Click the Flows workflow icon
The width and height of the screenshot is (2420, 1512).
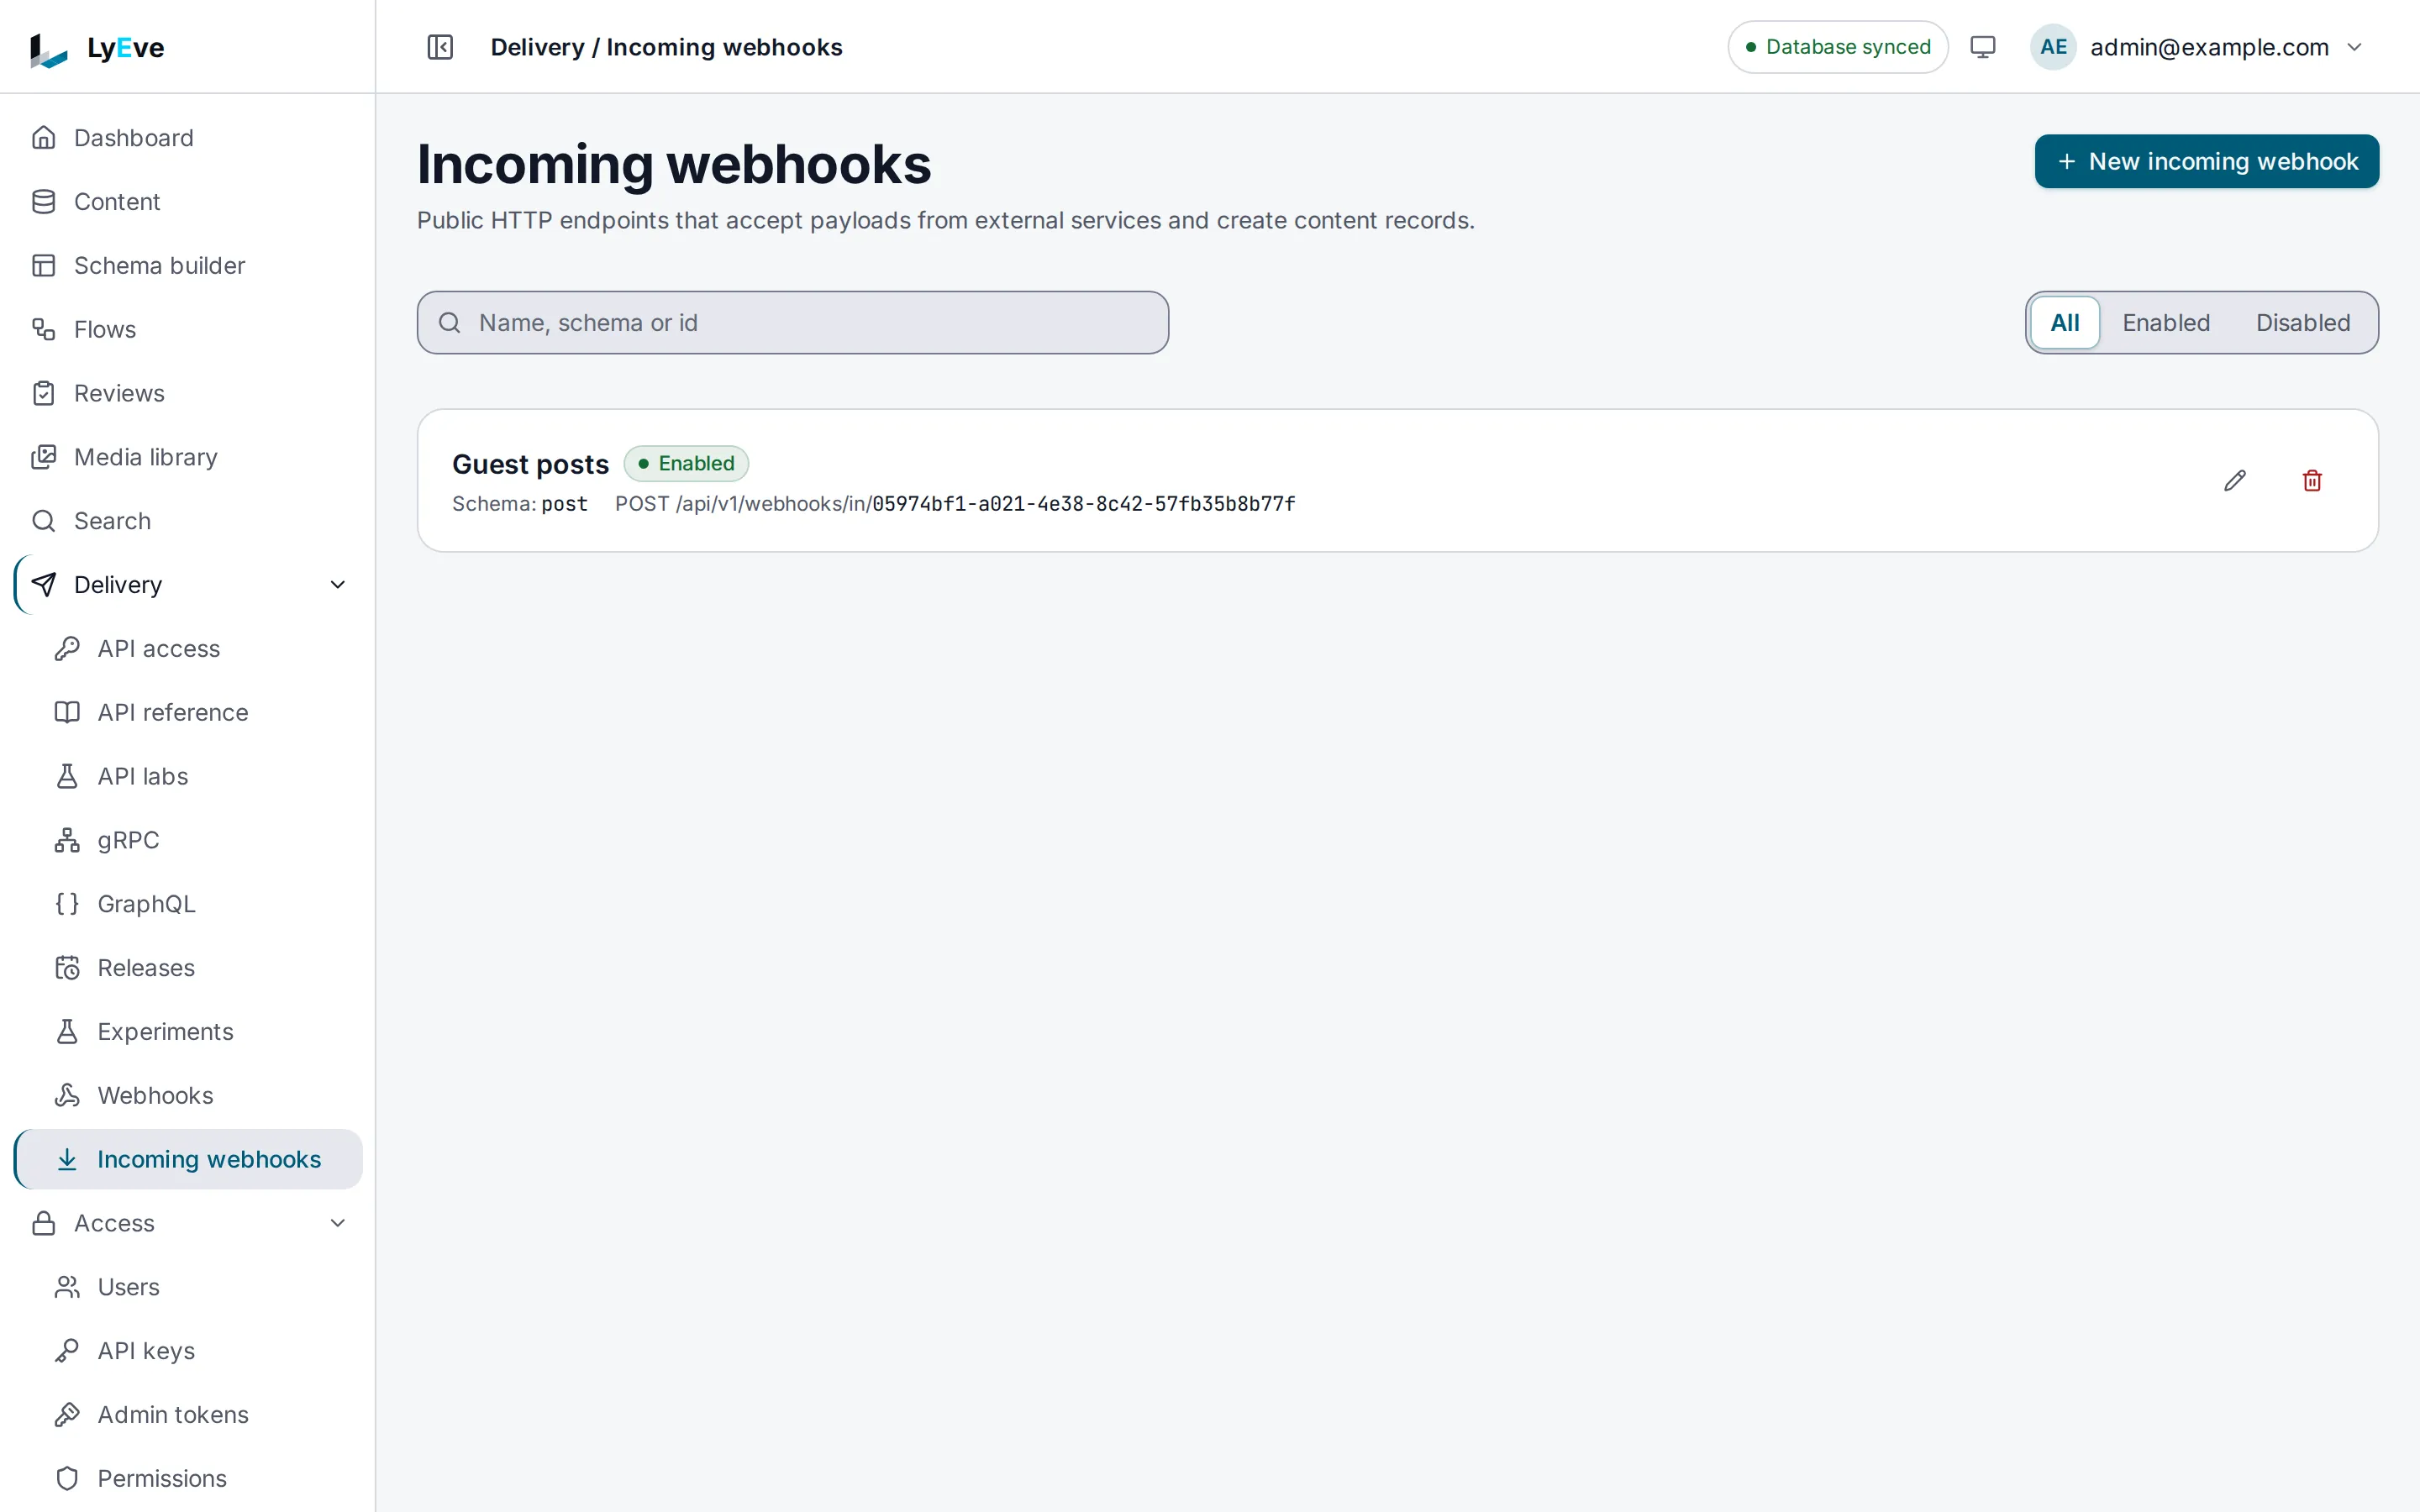(44, 329)
